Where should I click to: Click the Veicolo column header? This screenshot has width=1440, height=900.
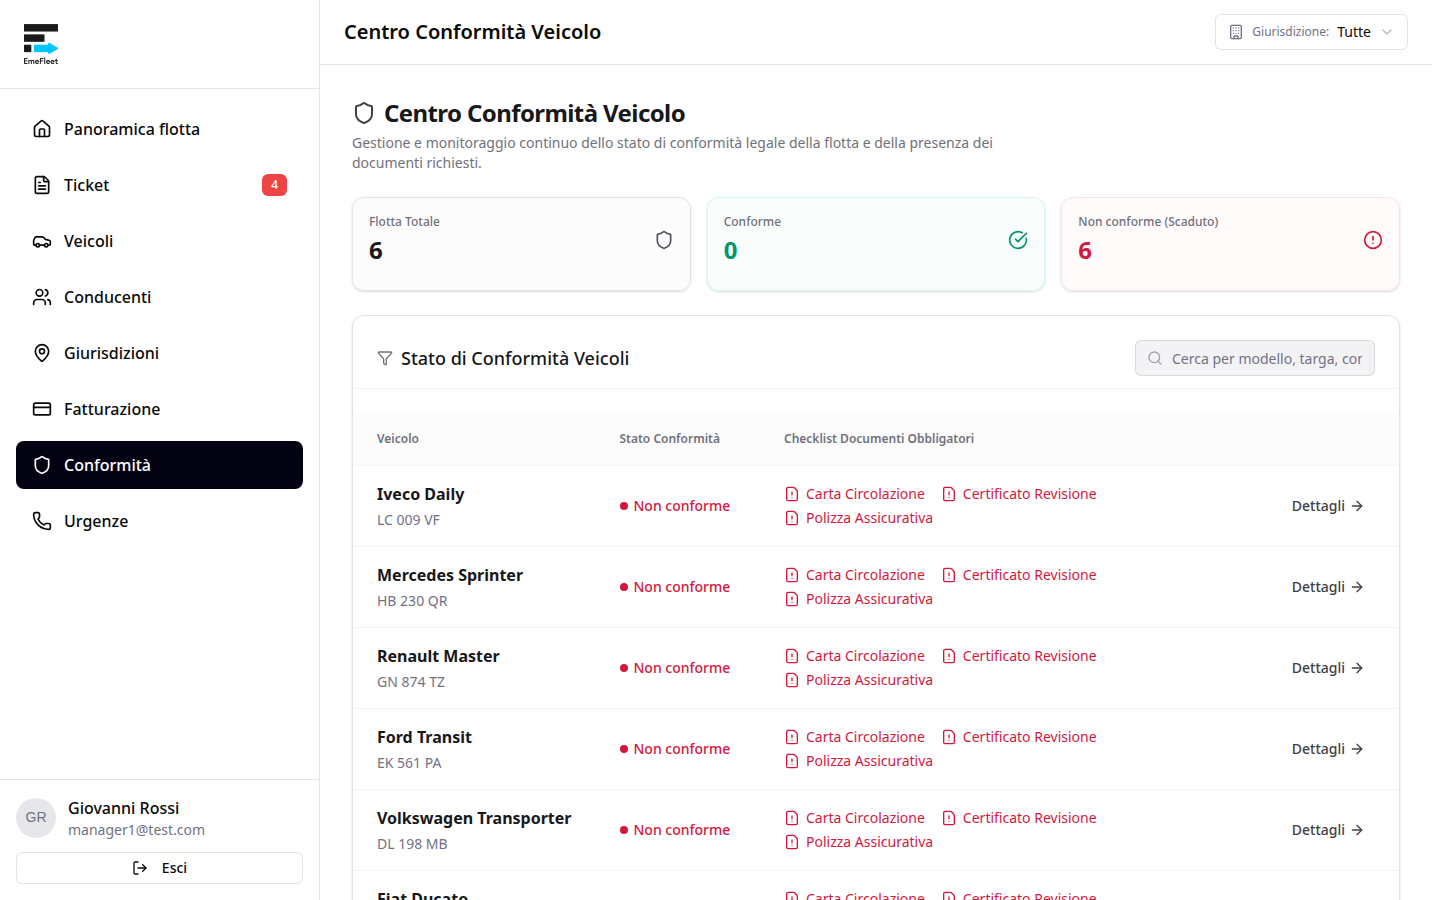click(x=398, y=439)
